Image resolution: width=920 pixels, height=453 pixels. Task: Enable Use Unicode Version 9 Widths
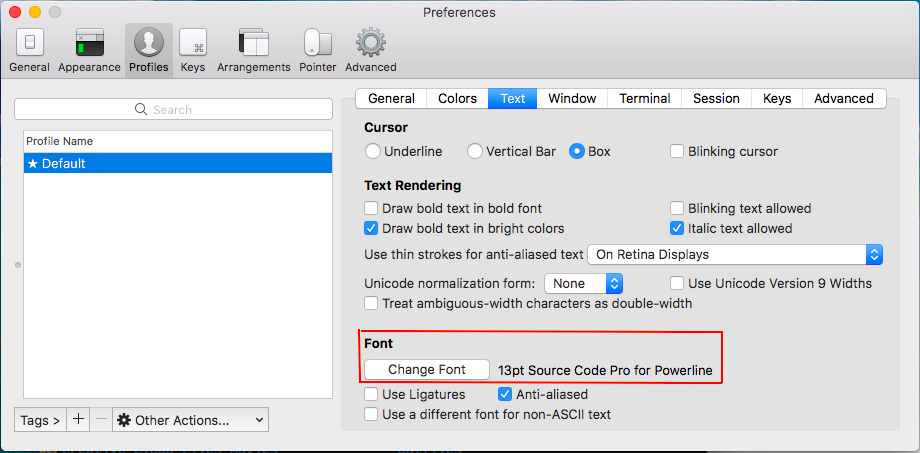click(x=677, y=283)
